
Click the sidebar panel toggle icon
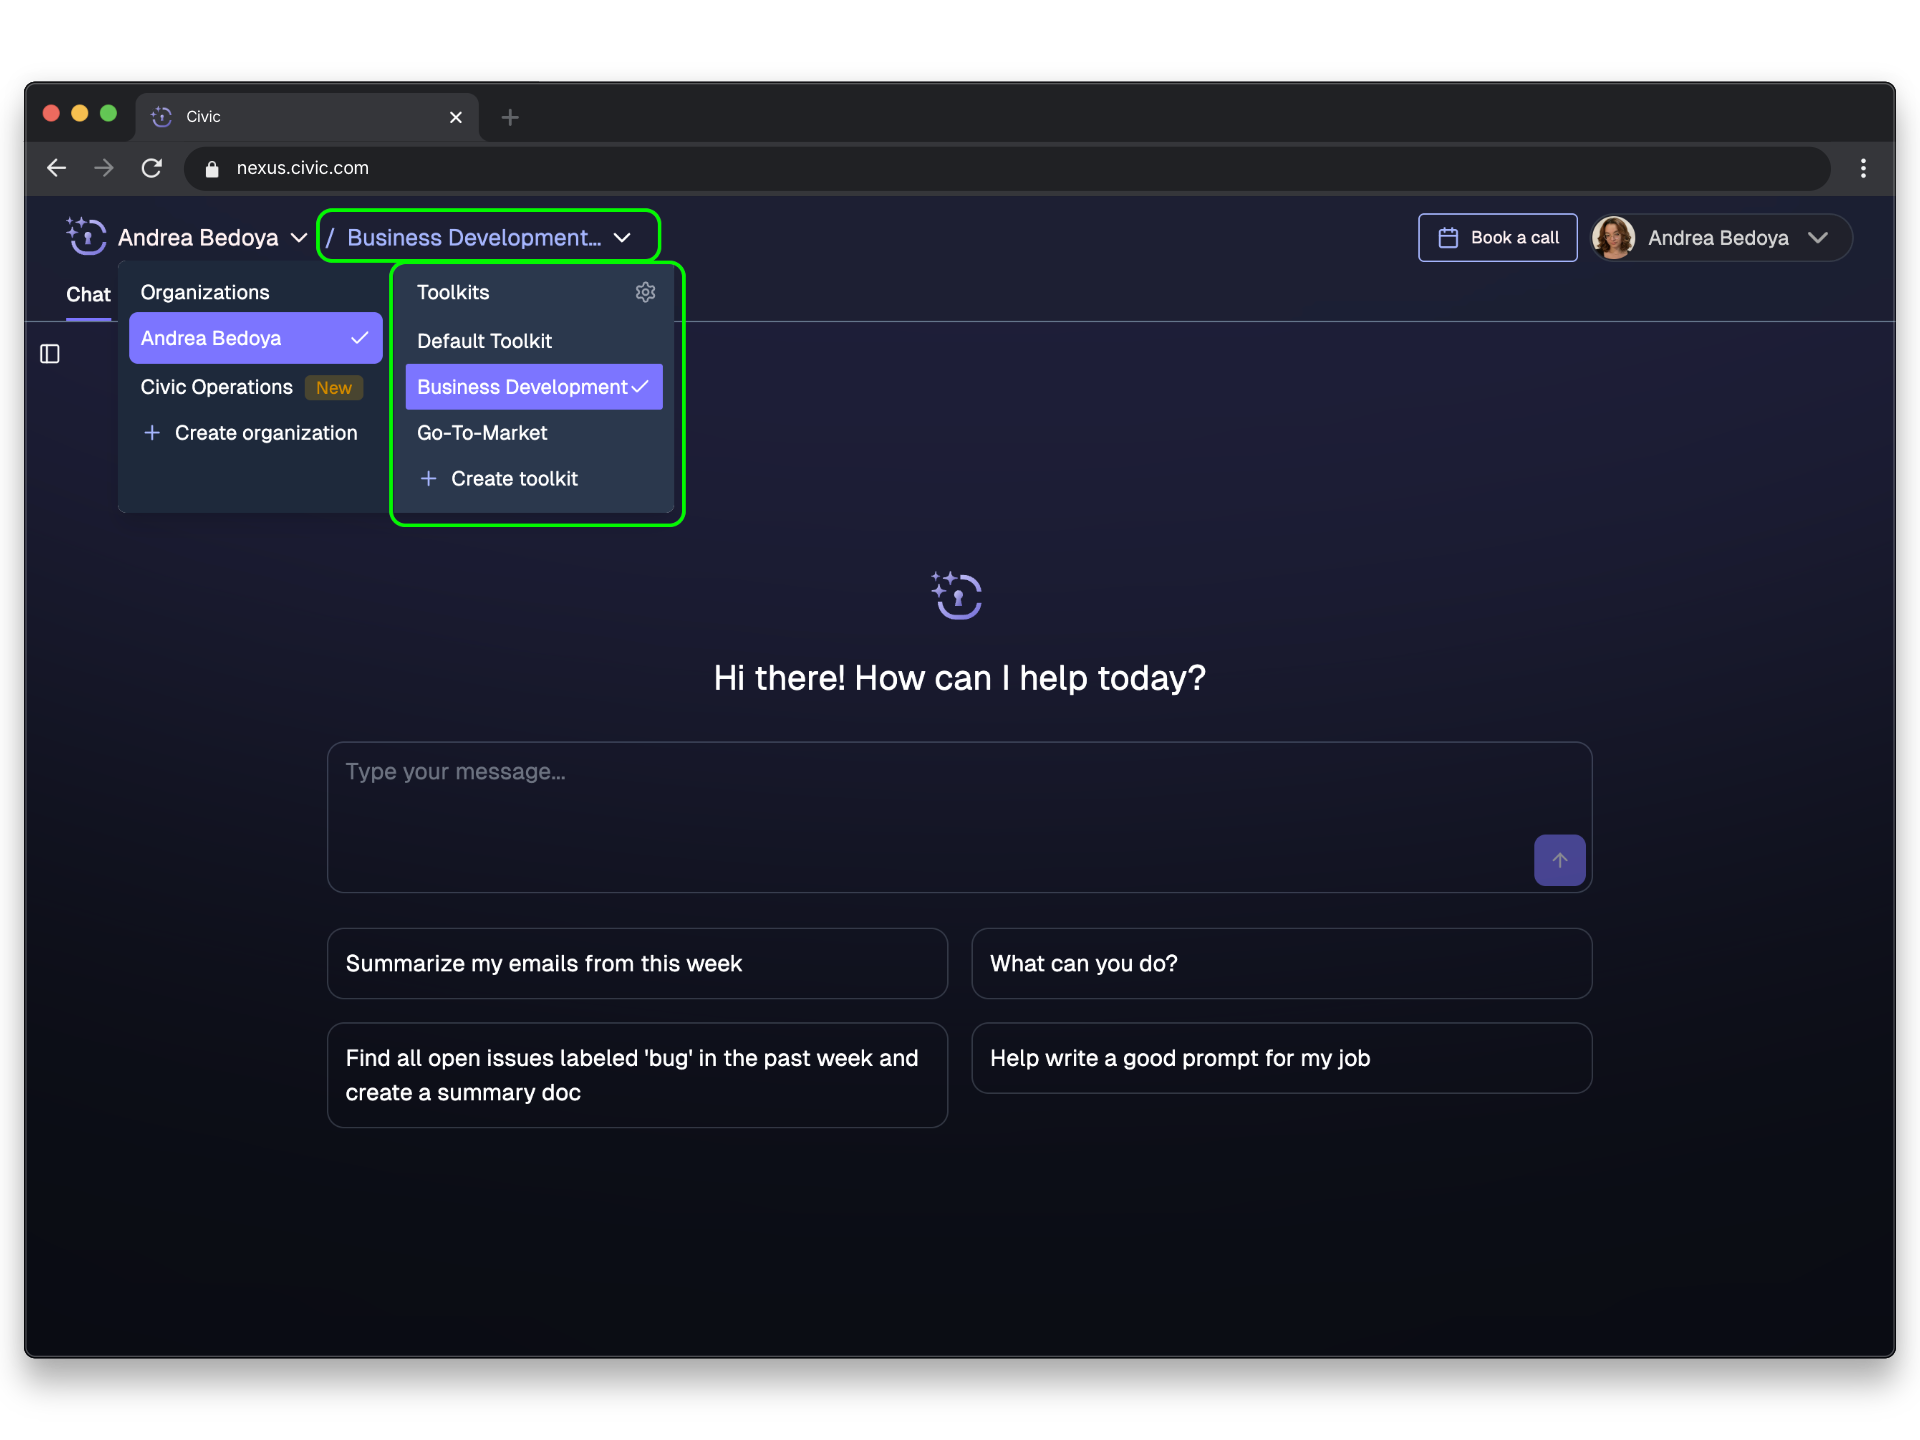click(x=50, y=354)
